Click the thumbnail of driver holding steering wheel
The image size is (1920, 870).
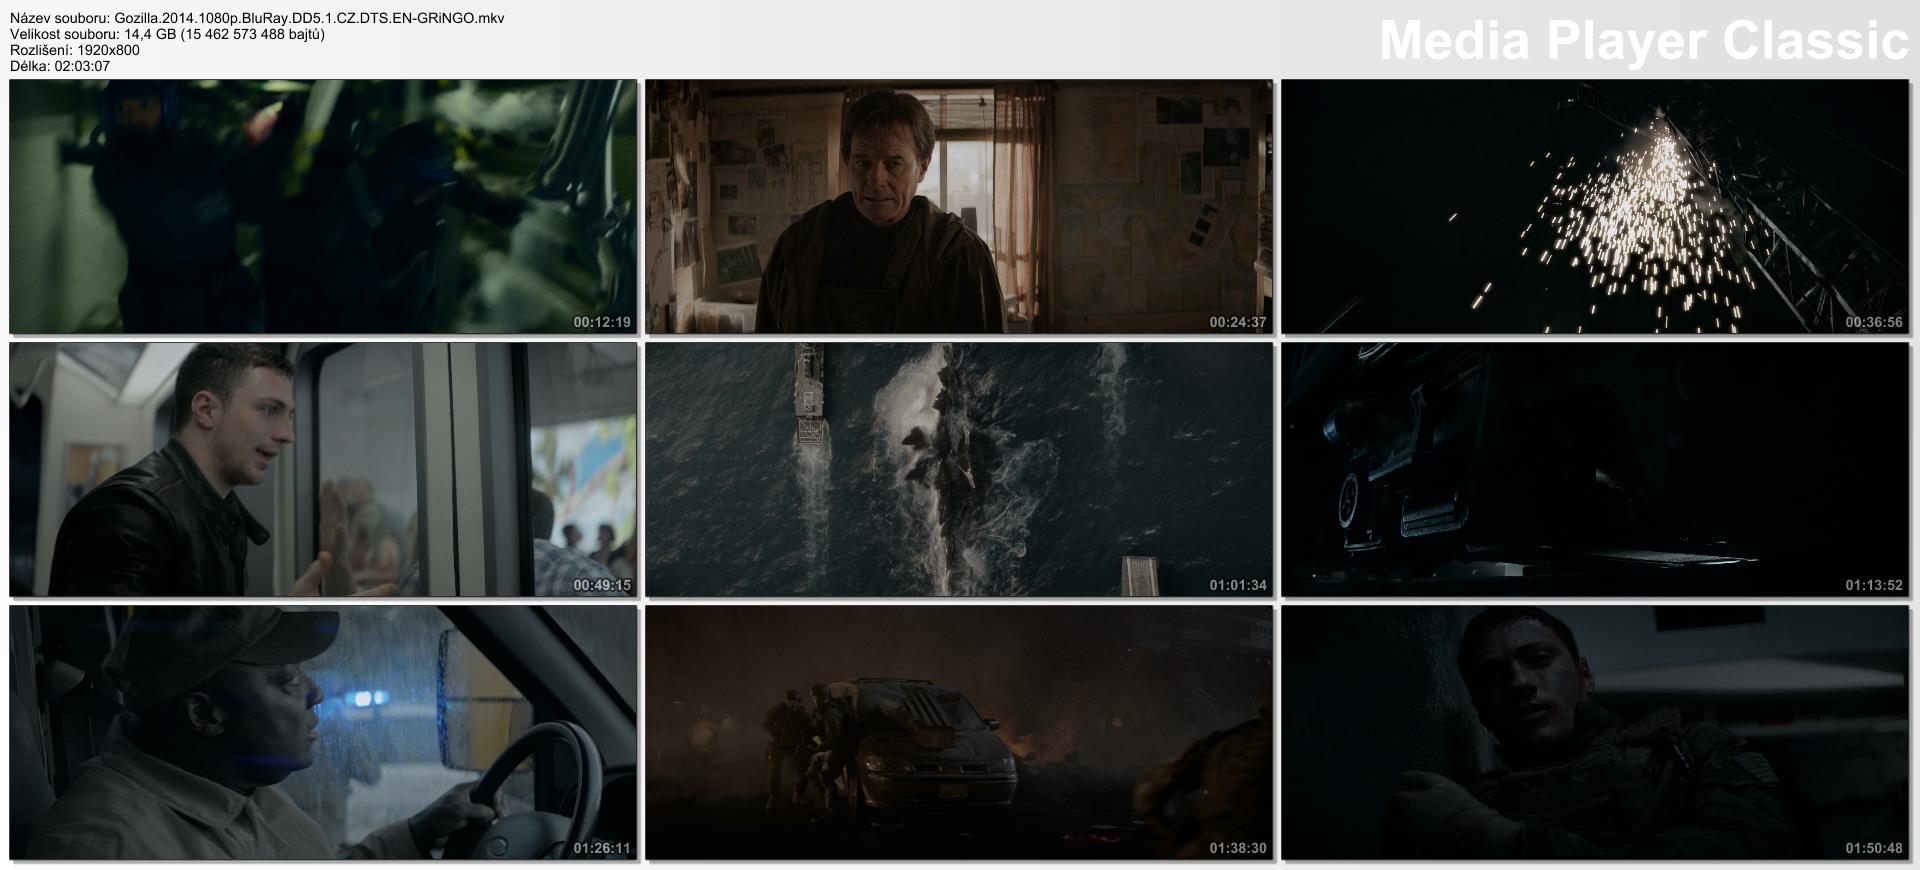pos(323,732)
